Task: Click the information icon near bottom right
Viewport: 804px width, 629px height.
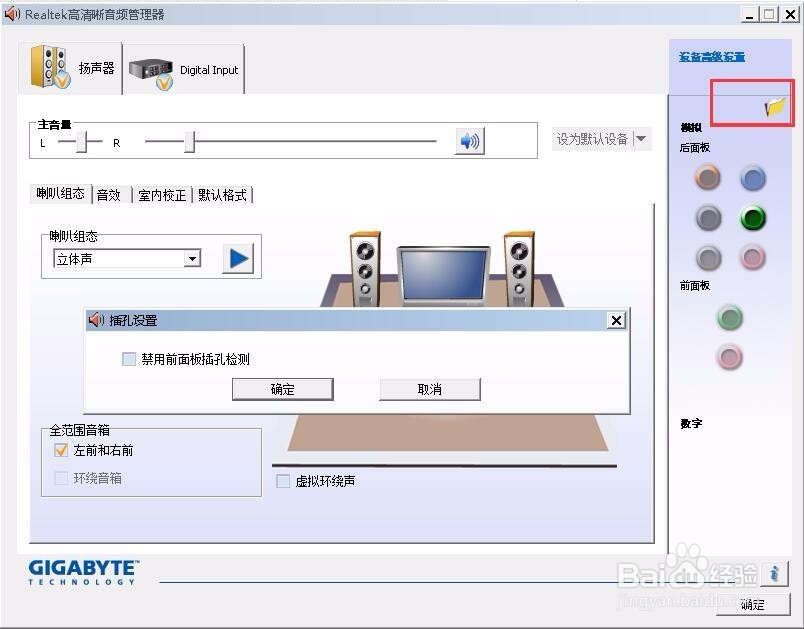Action: pos(777,573)
